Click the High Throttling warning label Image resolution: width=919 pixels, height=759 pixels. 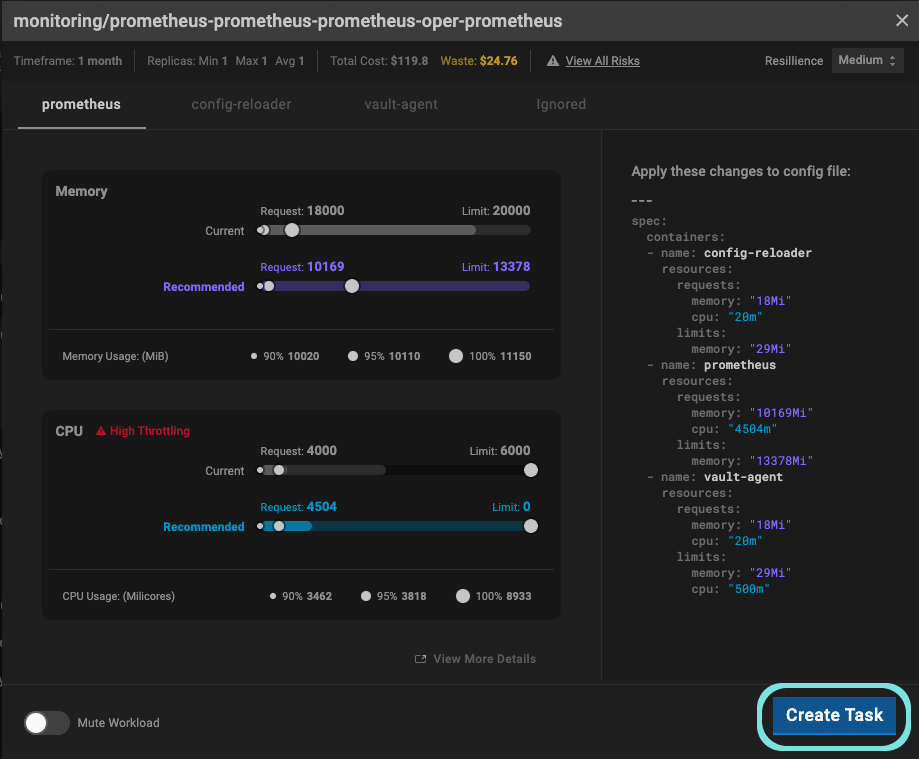(x=150, y=431)
